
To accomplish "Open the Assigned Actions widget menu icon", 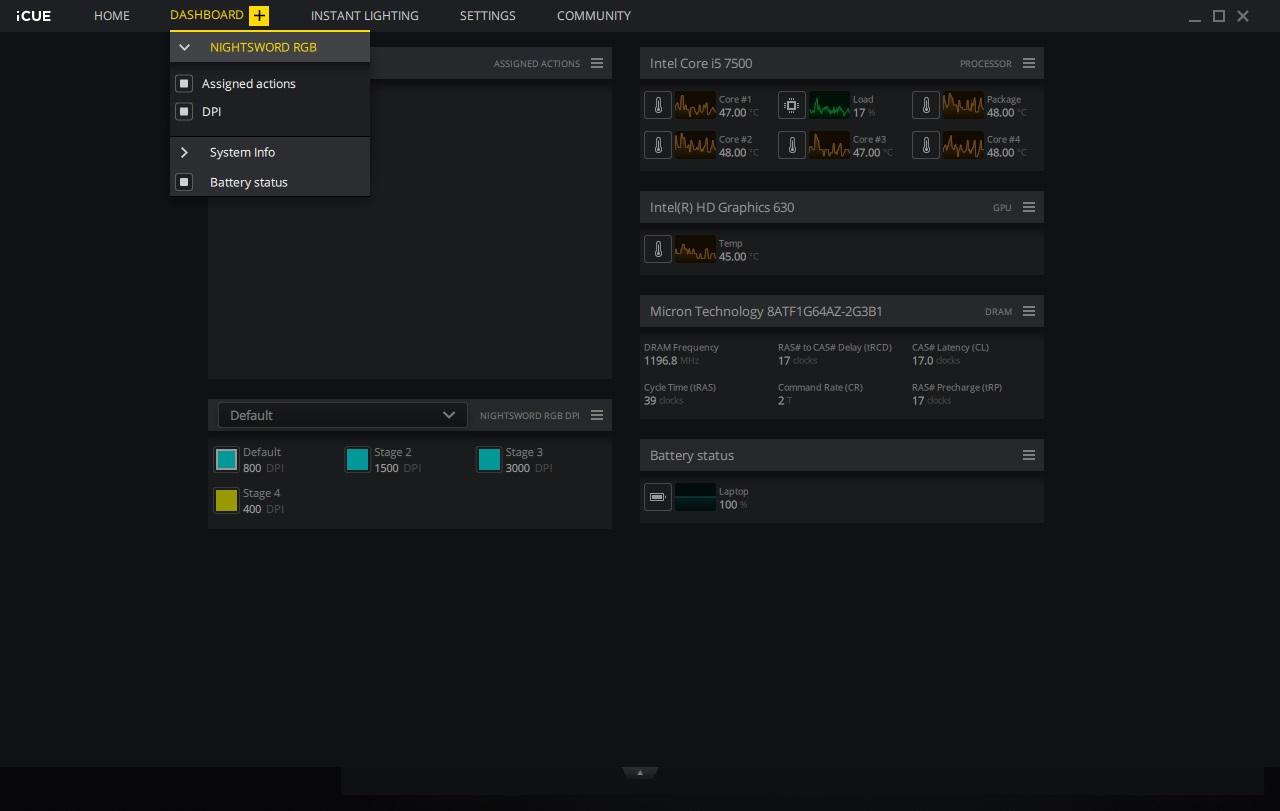I will click(597, 63).
